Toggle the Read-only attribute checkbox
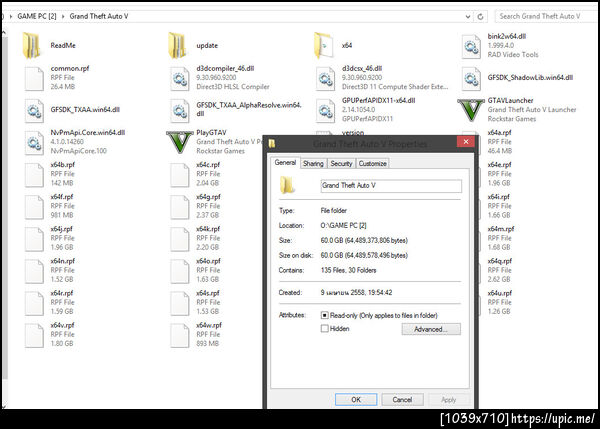The image size is (600, 429). pyautogui.click(x=324, y=315)
